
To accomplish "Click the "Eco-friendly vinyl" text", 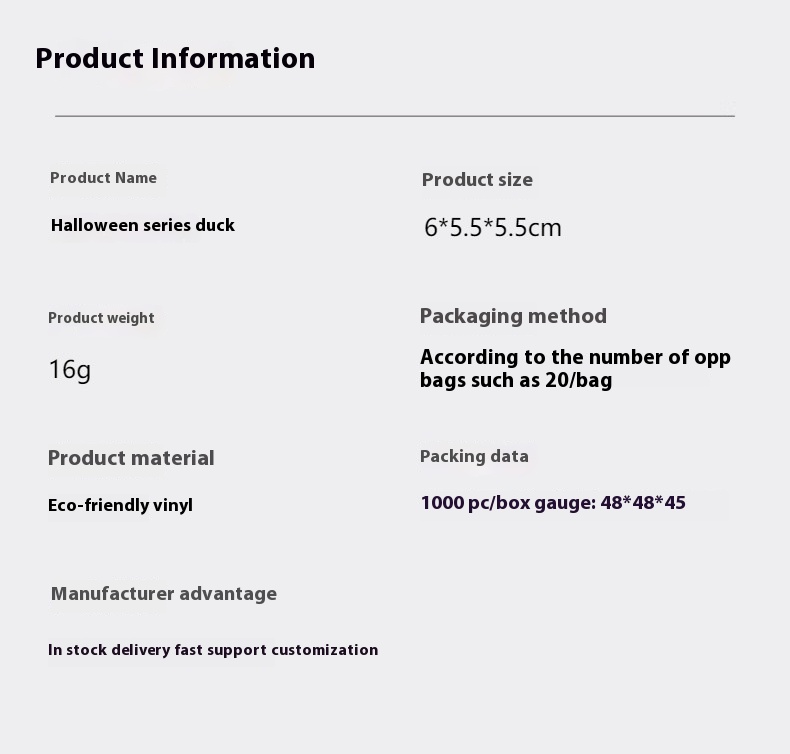I will tap(120, 505).
